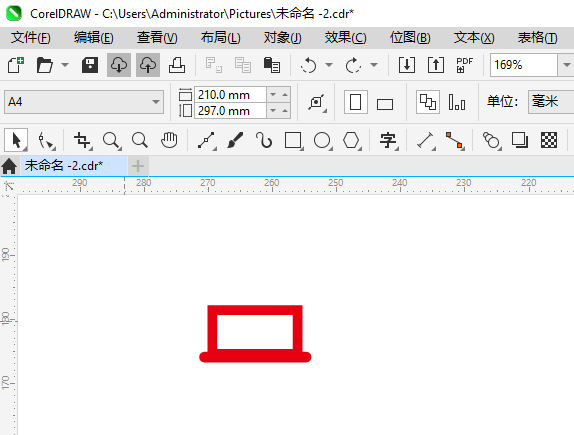Select the Zoom tool with flyout
The width and height of the screenshot is (574, 435).
[x=111, y=141]
